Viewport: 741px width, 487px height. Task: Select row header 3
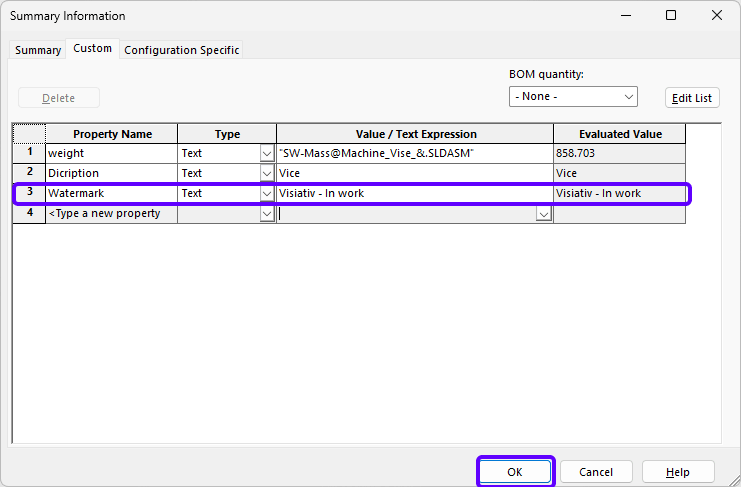pyautogui.click(x=29, y=193)
